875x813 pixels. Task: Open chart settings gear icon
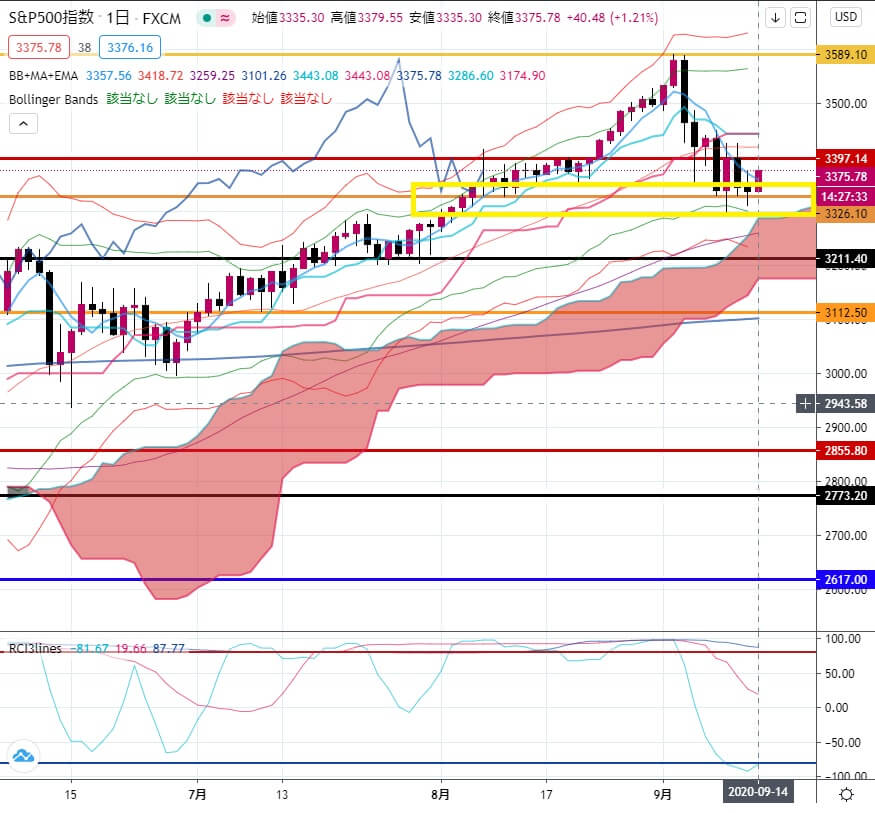(x=846, y=794)
